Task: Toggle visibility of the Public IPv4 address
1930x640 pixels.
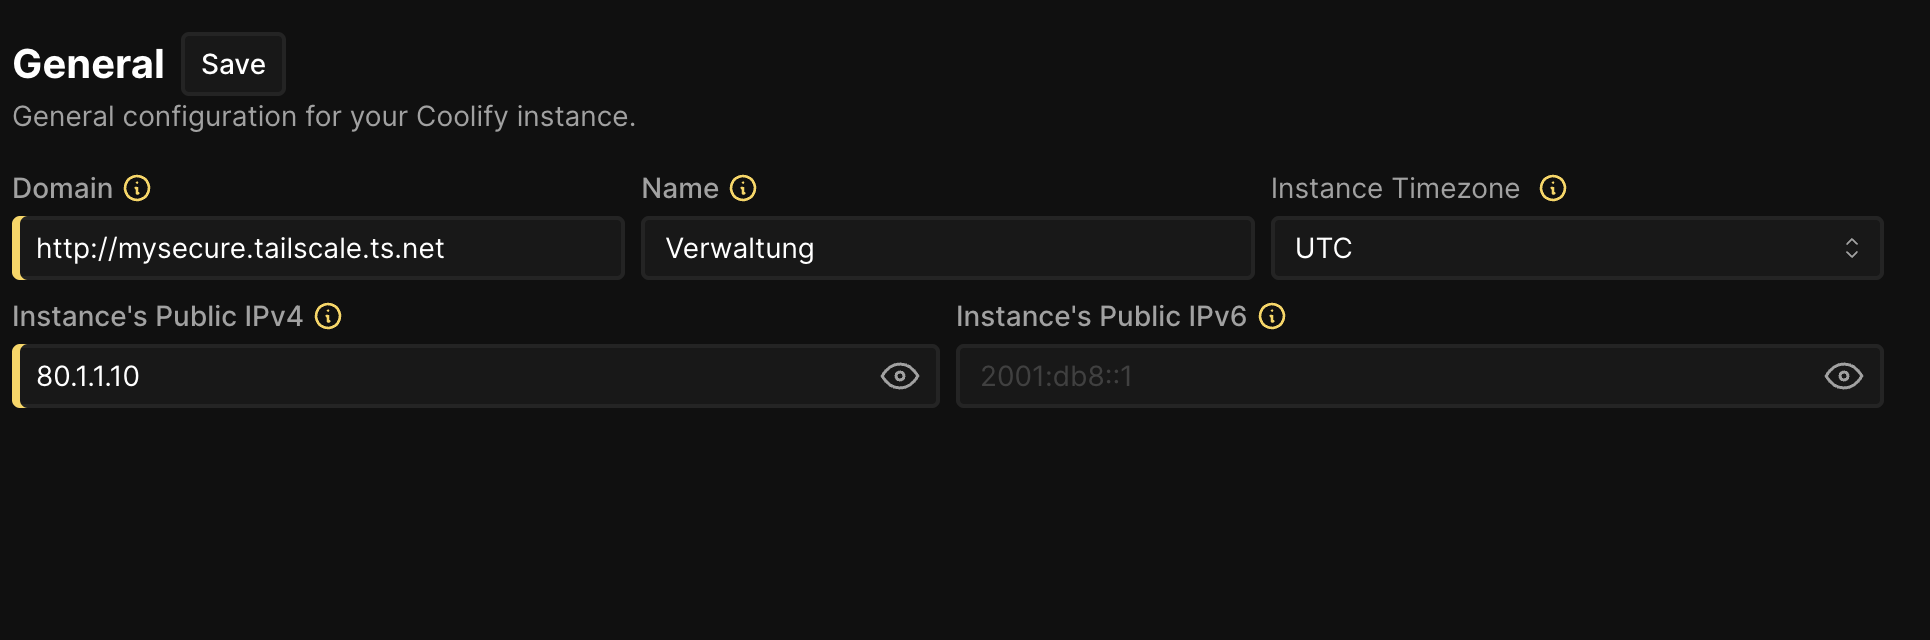Action: point(899,376)
